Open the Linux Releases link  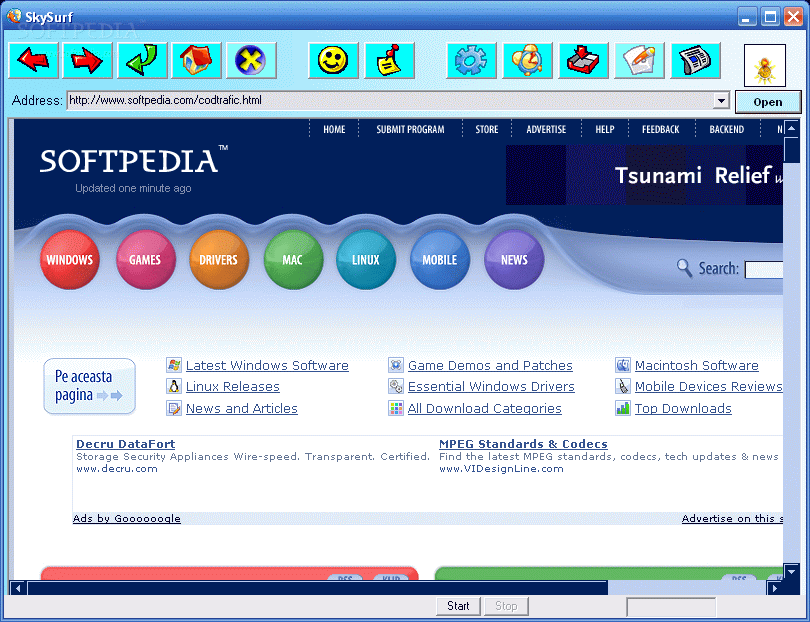(232, 386)
